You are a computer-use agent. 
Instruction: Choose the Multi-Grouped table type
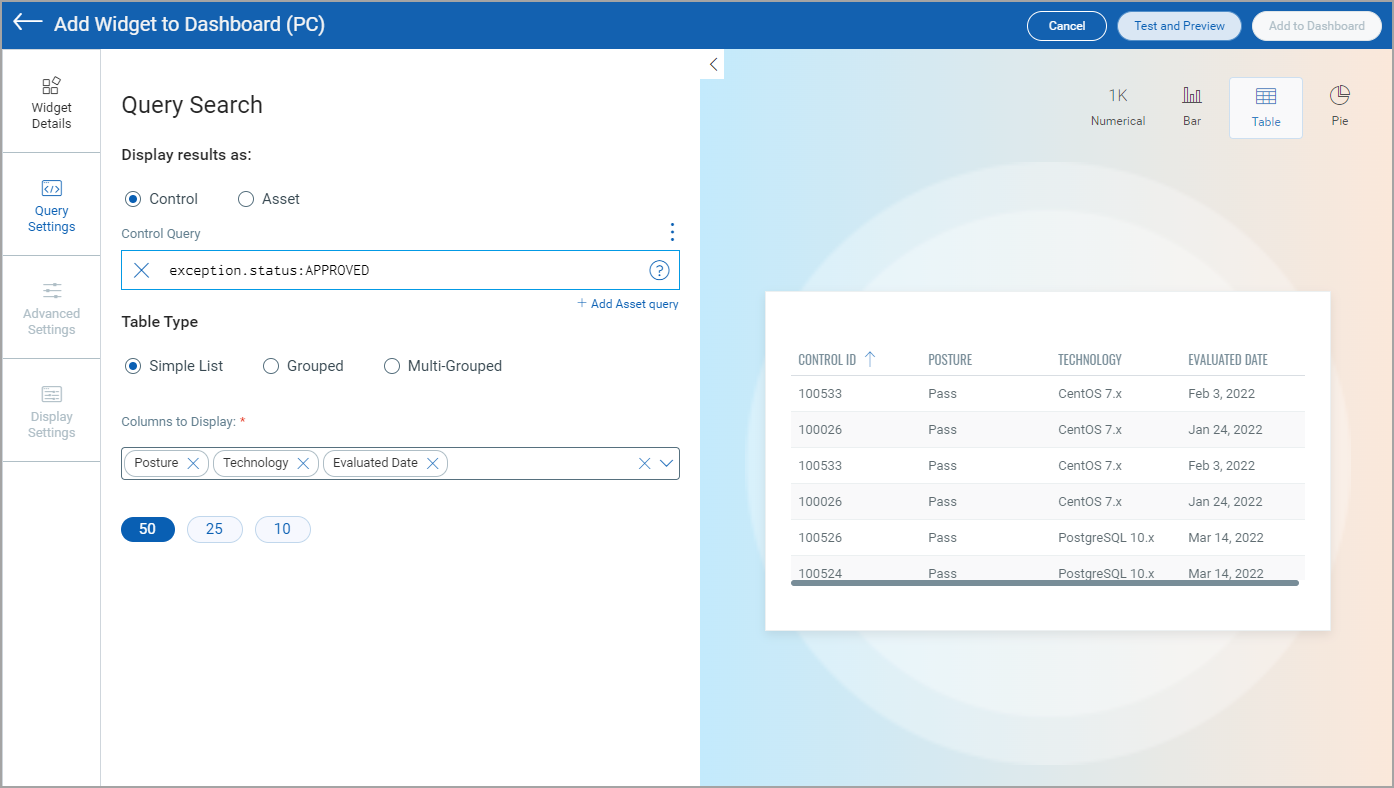(x=392, y=366)
